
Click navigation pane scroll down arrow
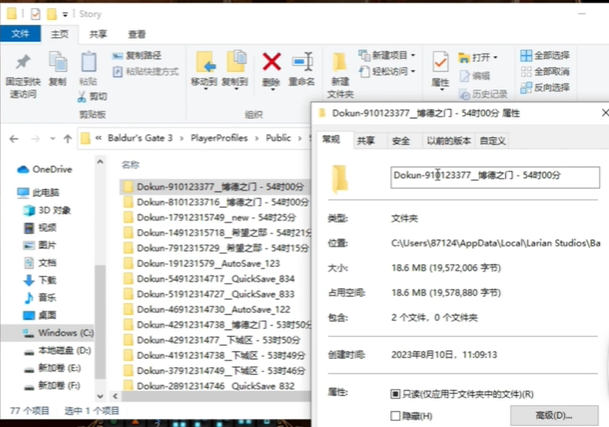(x=100, y=396)
